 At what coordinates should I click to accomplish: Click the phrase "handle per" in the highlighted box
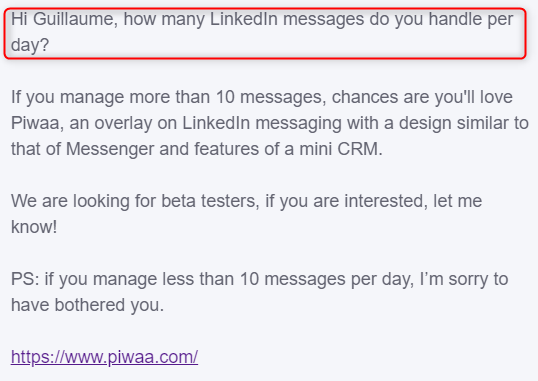point(471,19)
